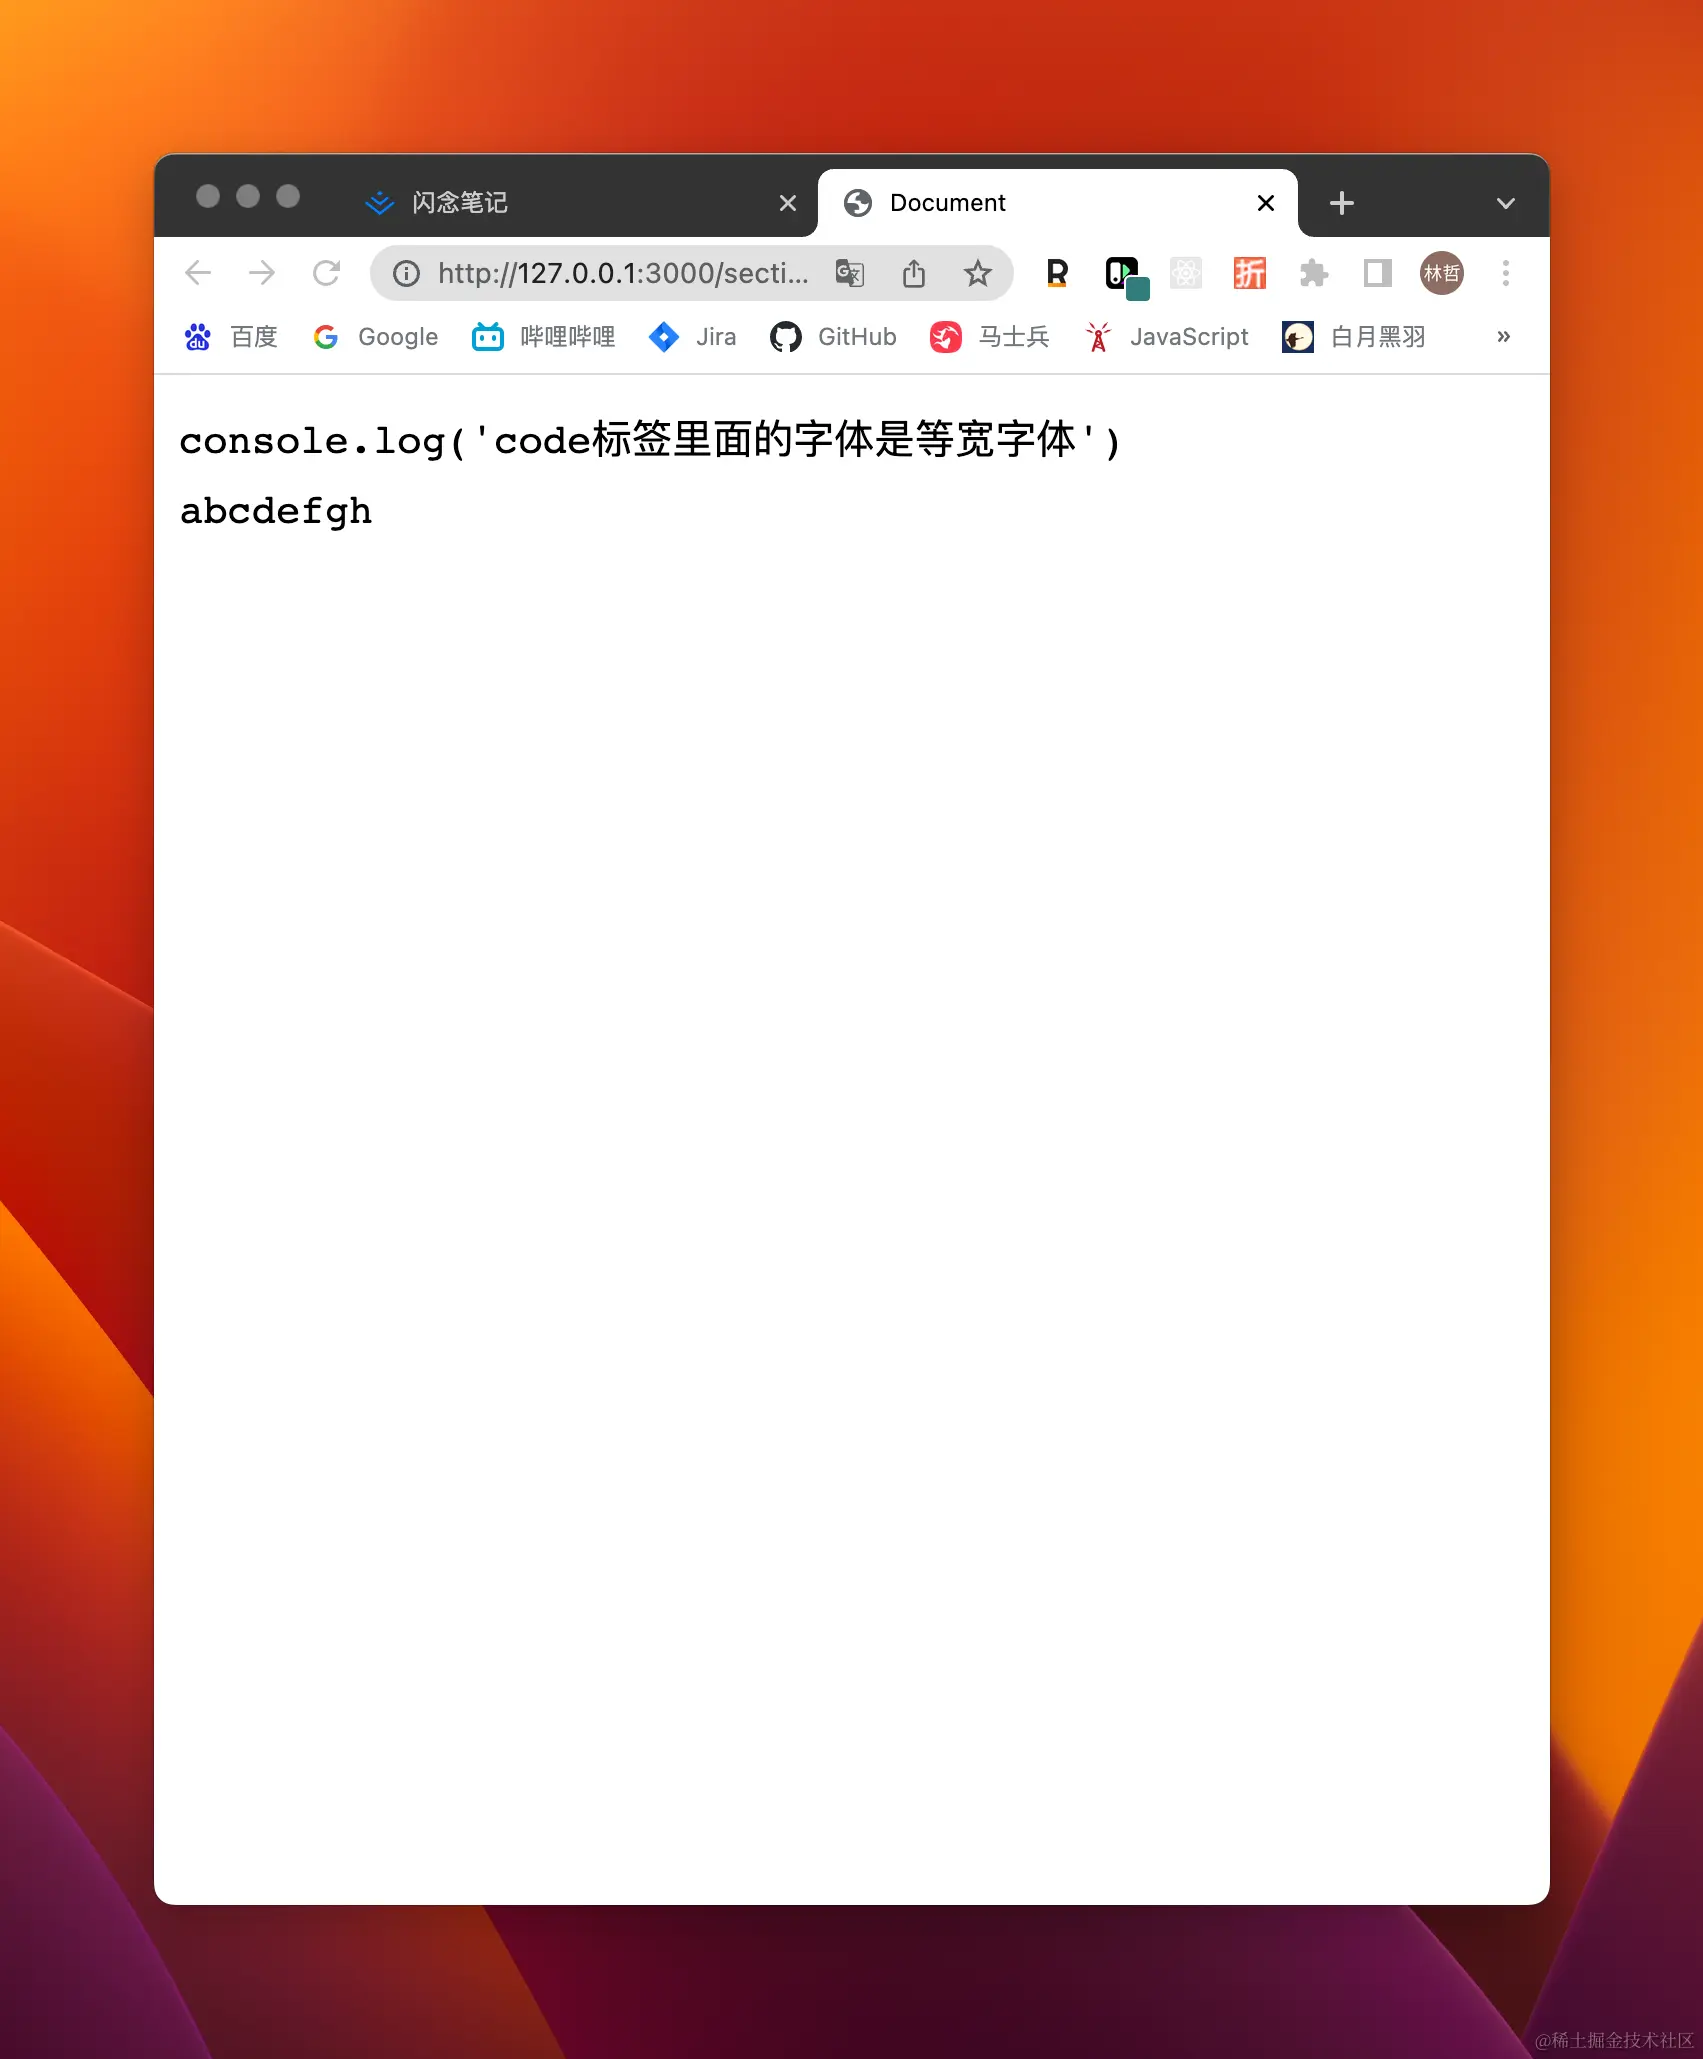This screenshot has width=1703, height=2059.
Task: Visit the 百度 bookmark
Action: point(229,337)
